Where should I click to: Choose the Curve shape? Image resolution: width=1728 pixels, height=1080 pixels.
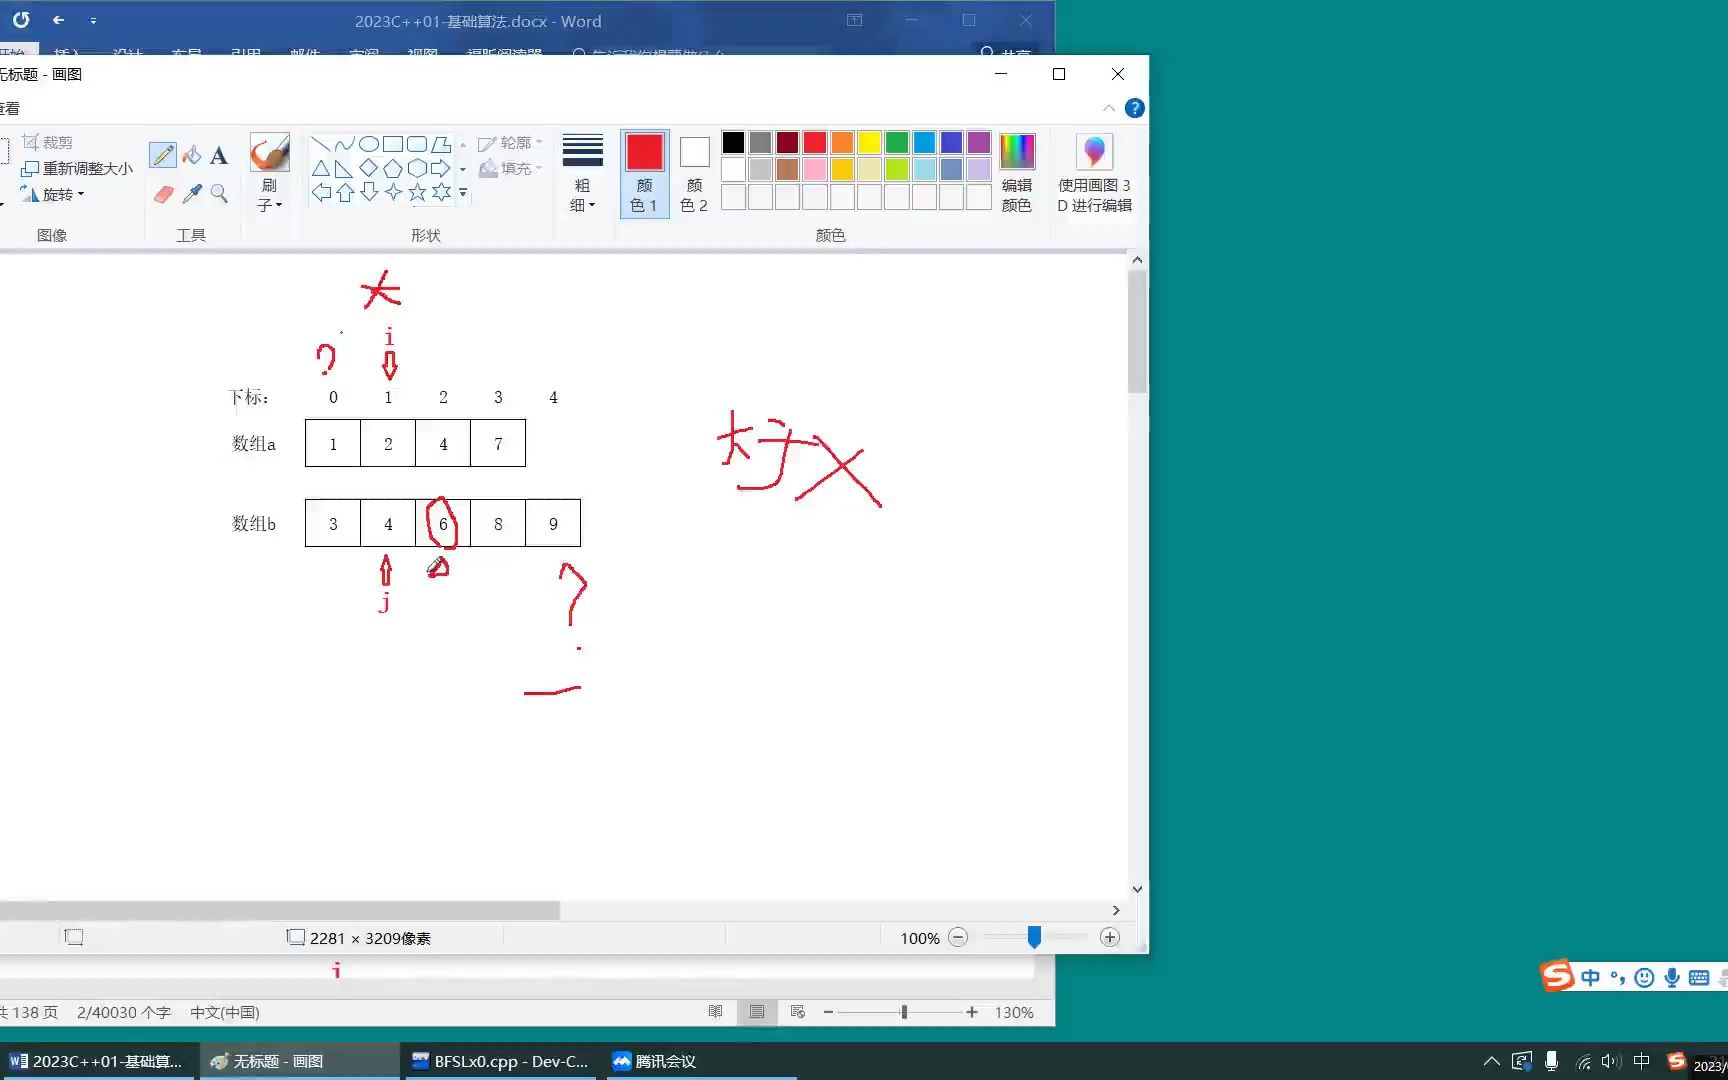tap(345, 144)
